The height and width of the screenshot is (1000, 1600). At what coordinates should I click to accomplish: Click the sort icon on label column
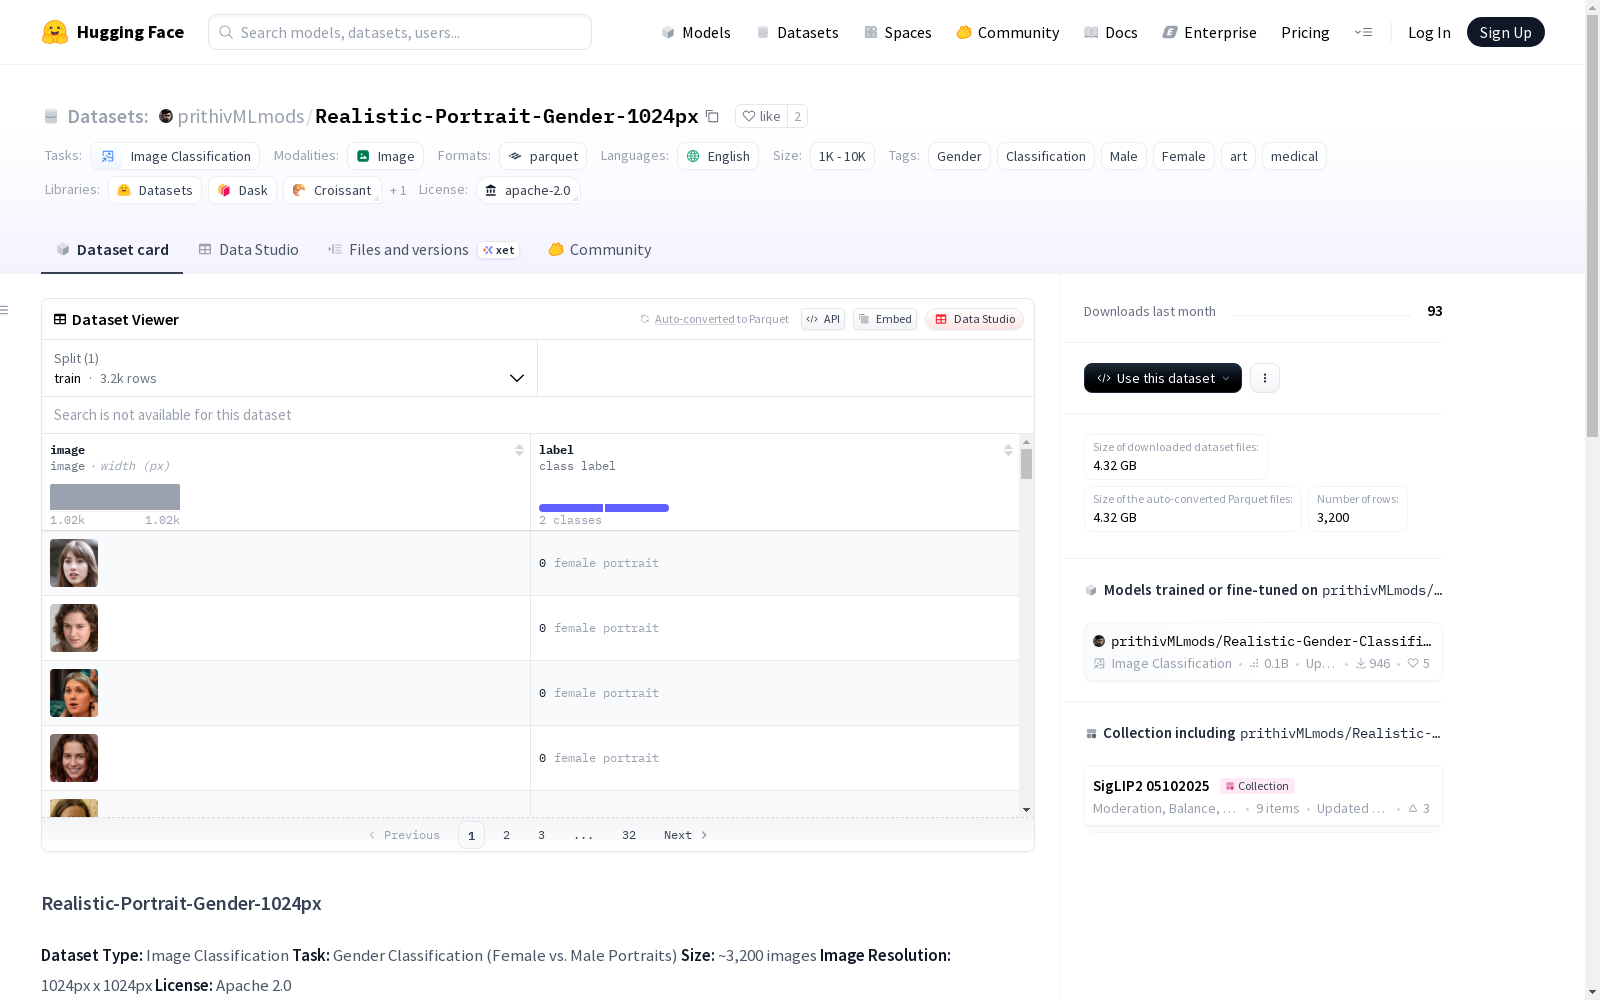[1008, 450]
